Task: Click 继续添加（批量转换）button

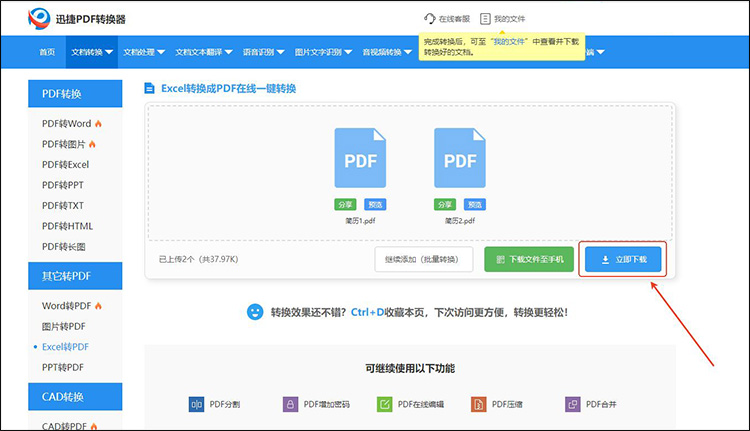Action: click(424, 259)
